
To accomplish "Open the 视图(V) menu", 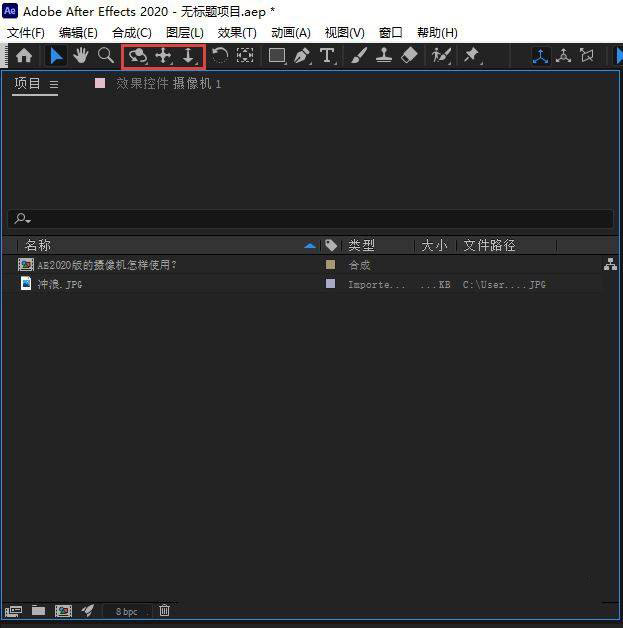I will [344, 32].
